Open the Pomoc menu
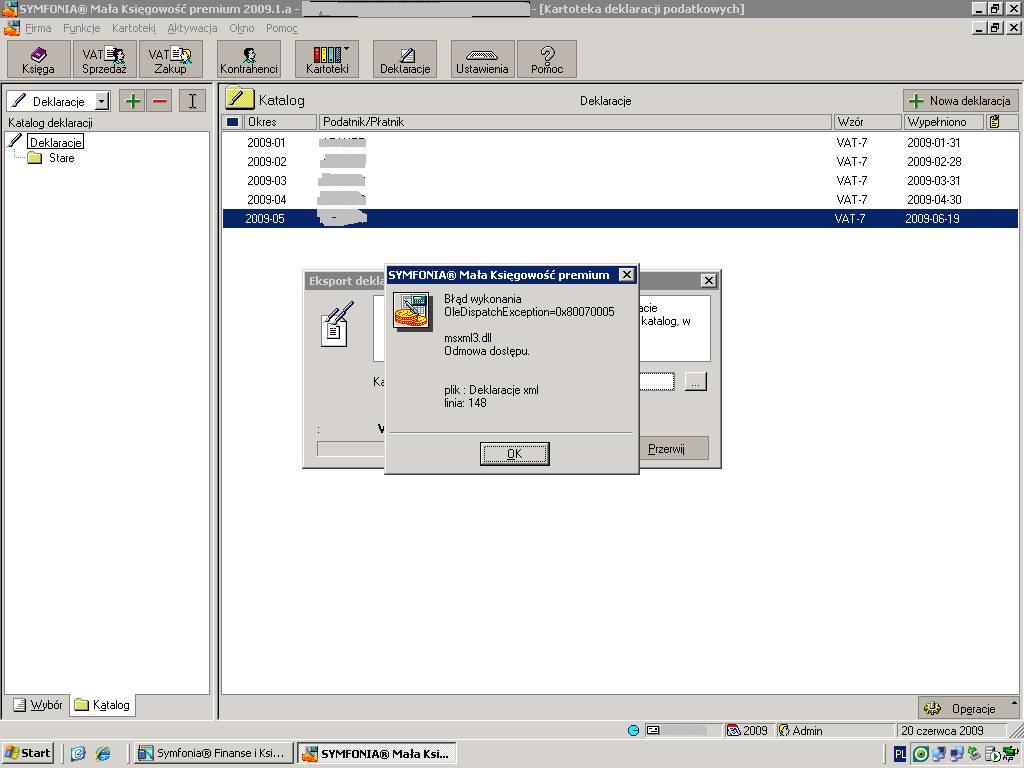1024x768 pixels. coord(281,28)
